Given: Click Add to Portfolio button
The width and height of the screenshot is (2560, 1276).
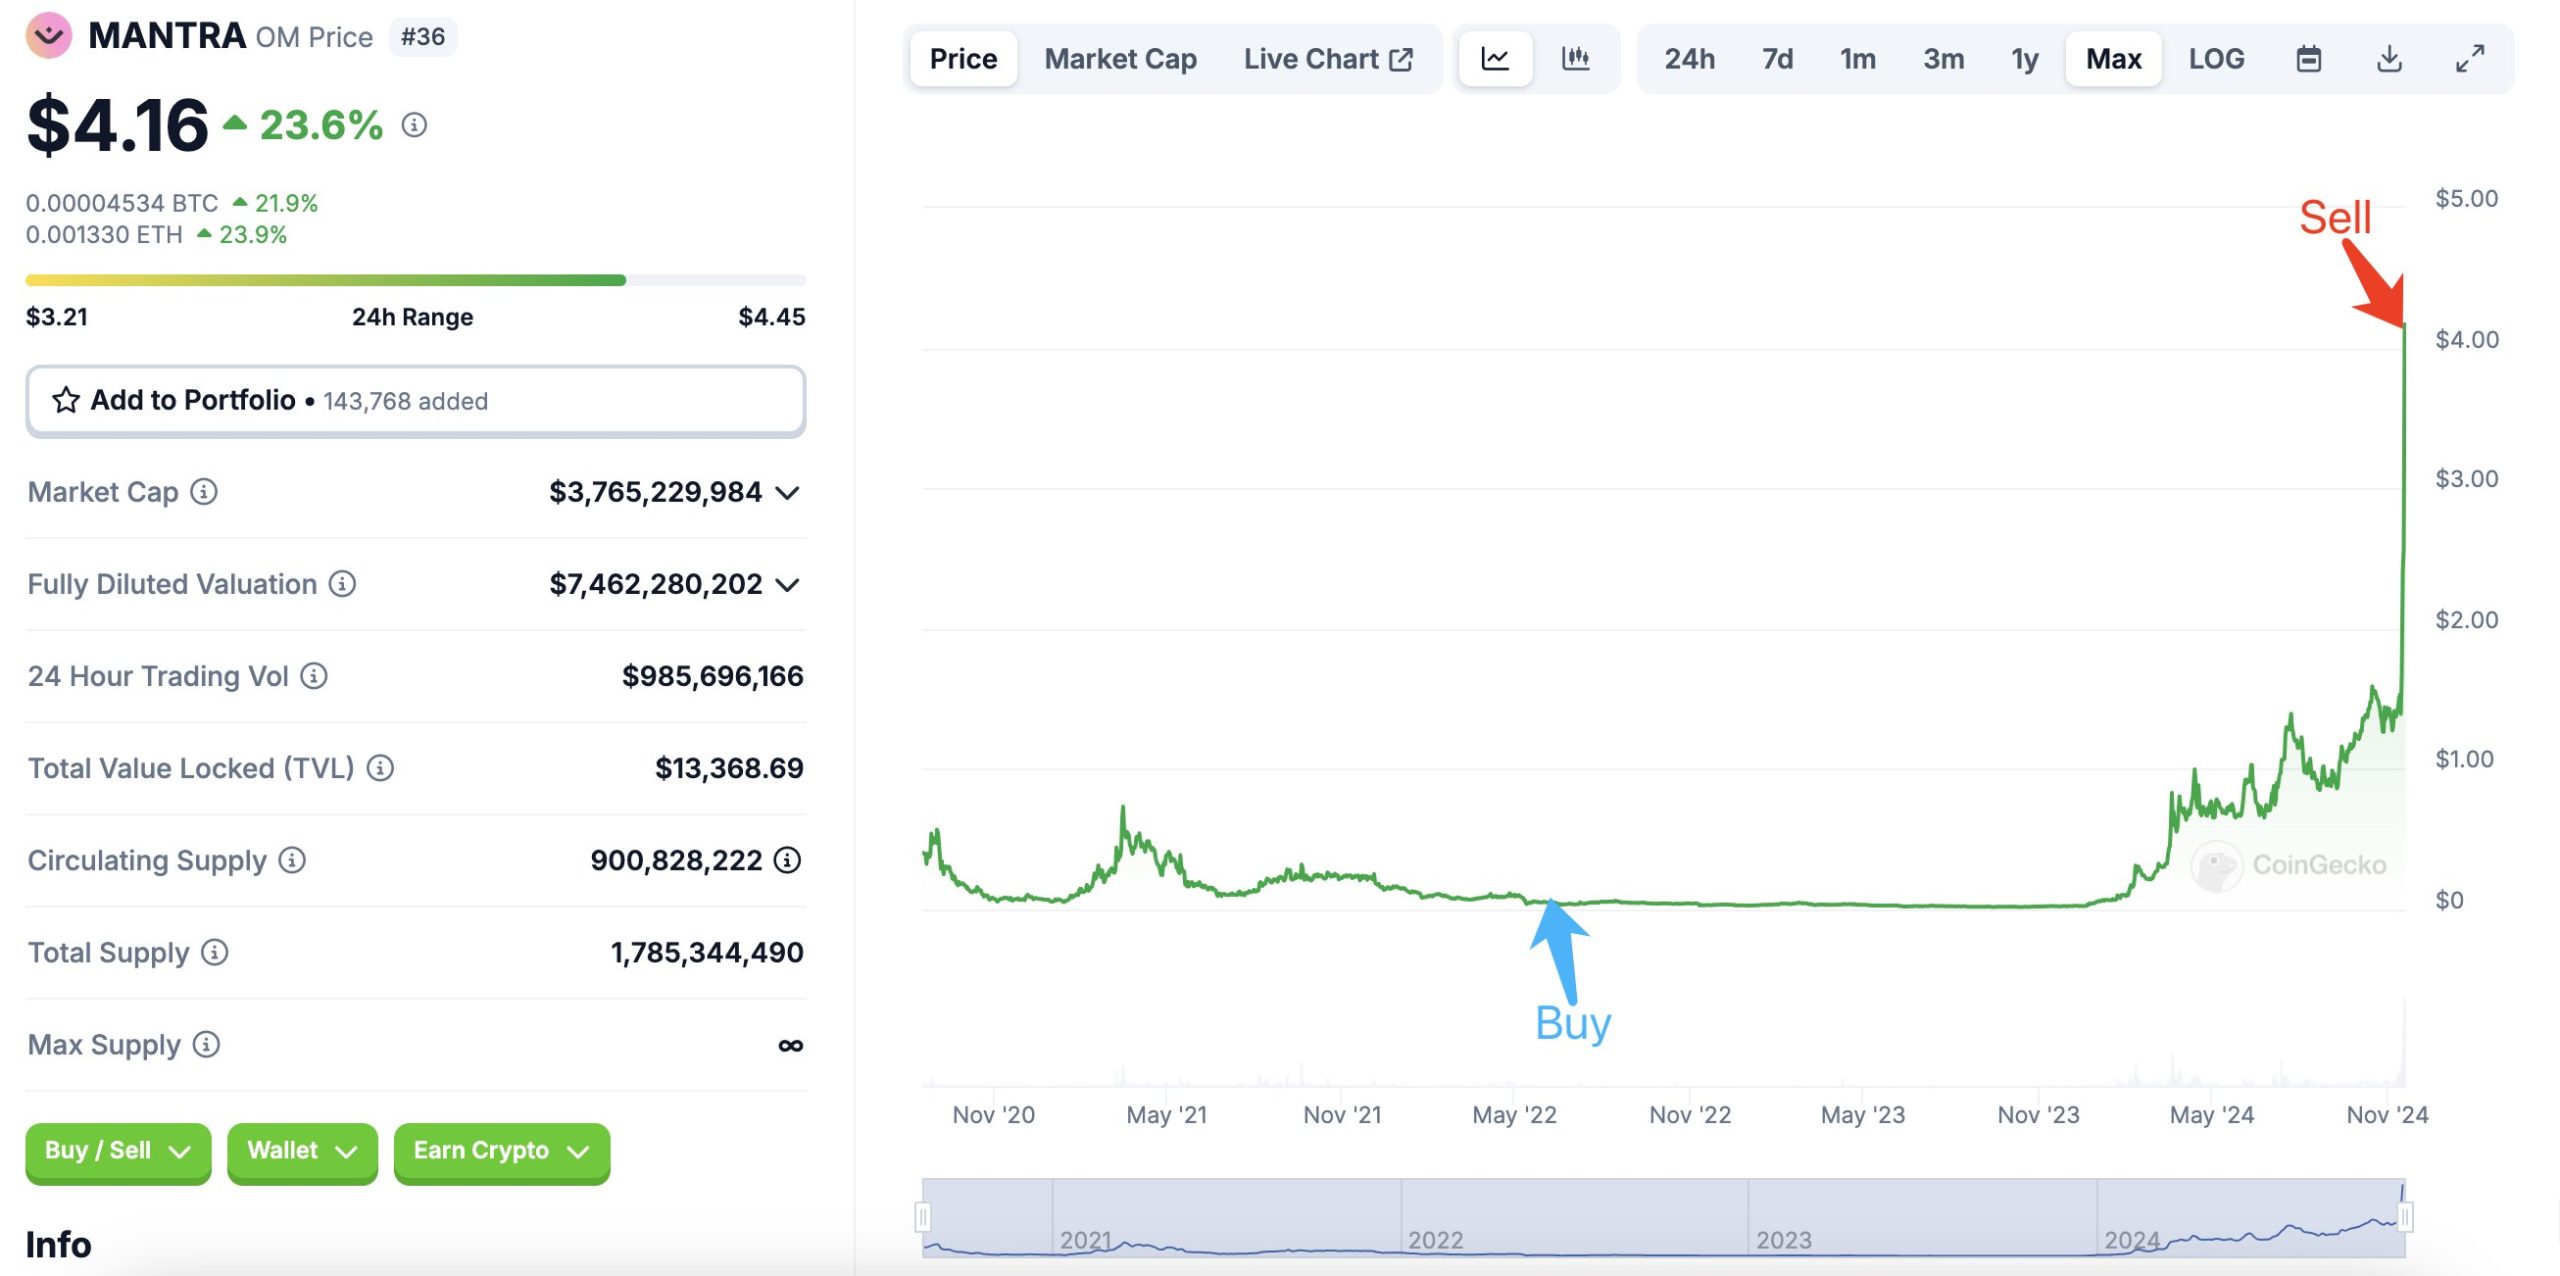Looking at the screenshot, I should pos(416,401).
